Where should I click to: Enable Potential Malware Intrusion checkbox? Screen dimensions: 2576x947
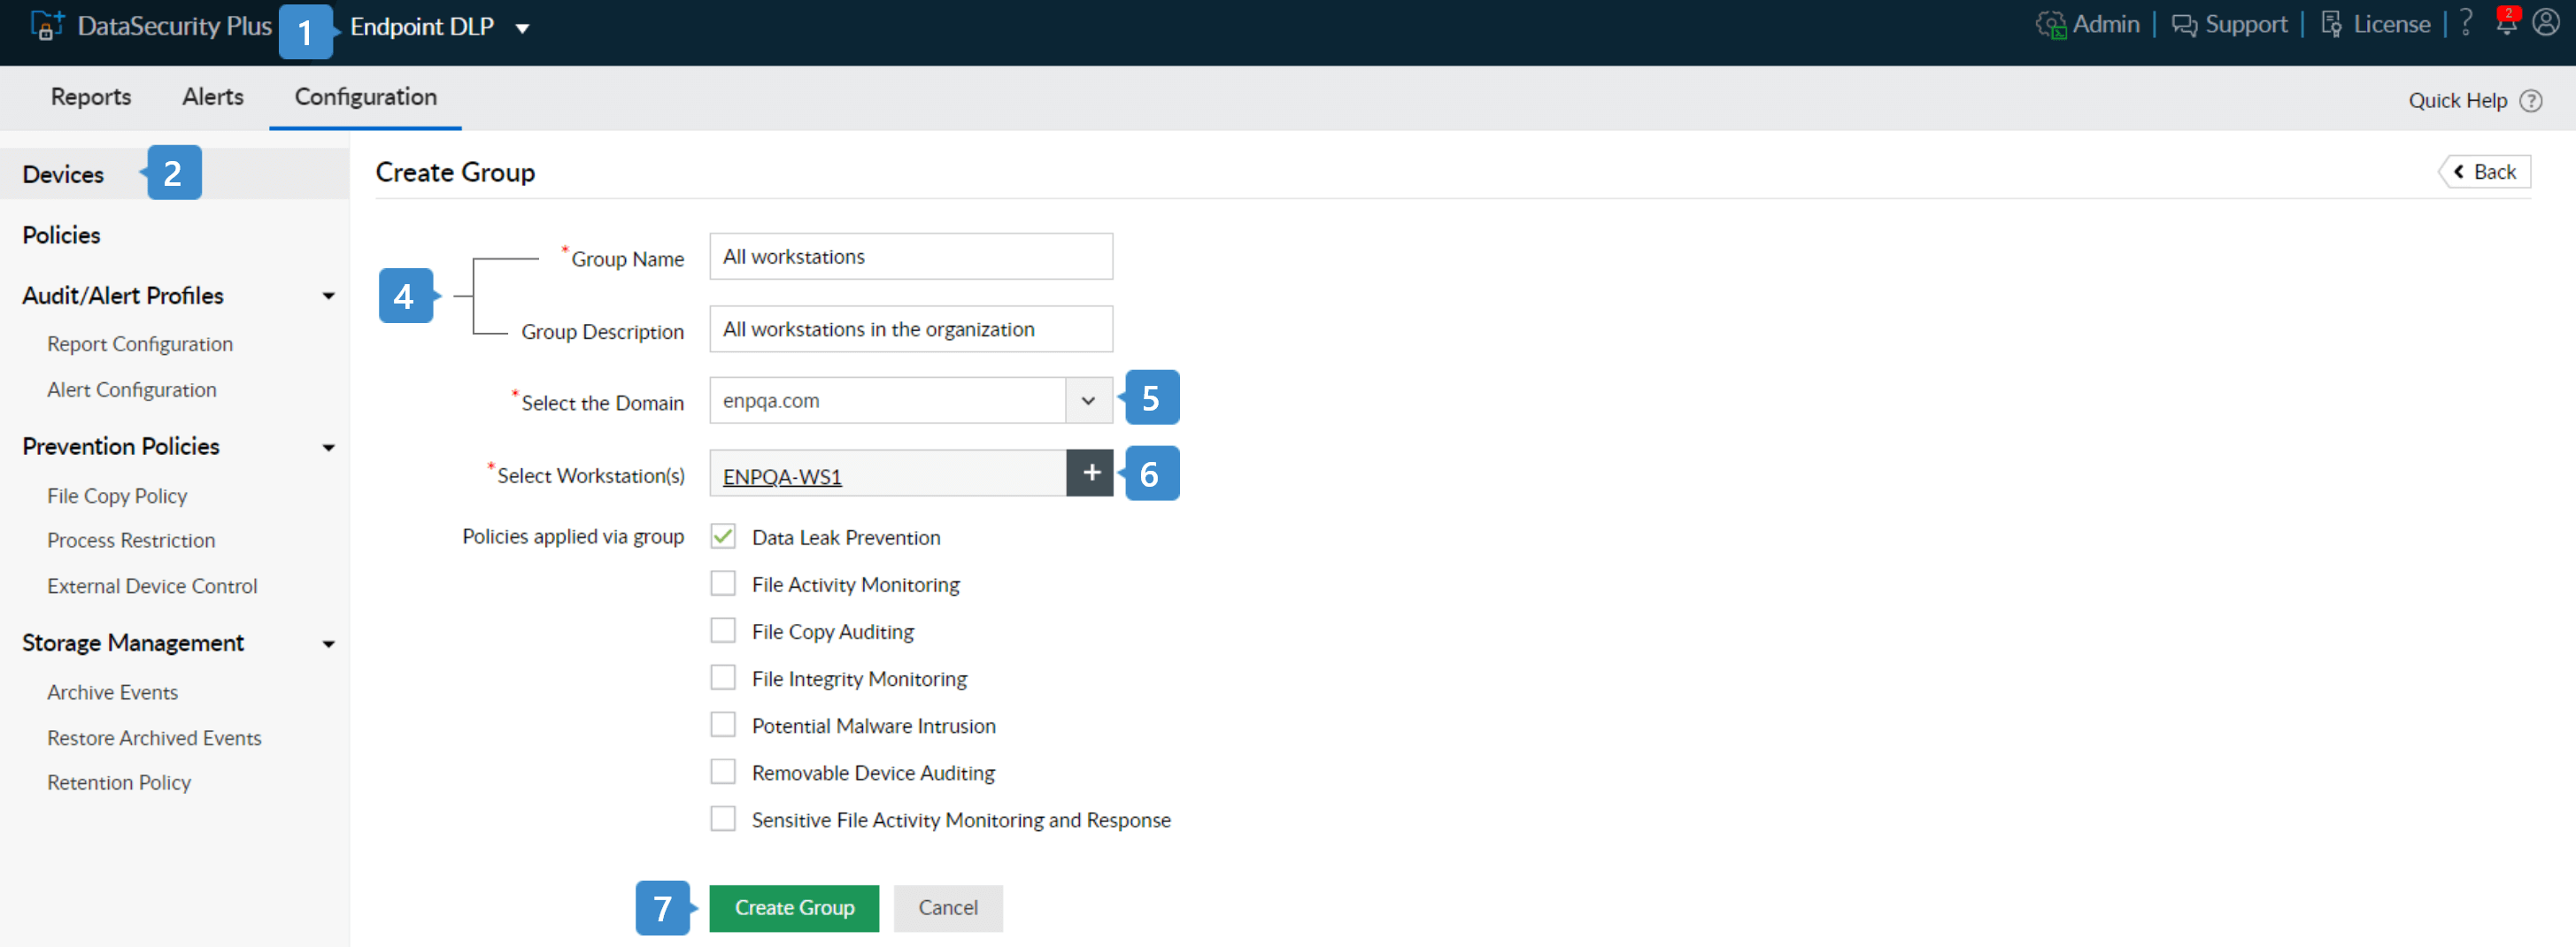point(723,725)
